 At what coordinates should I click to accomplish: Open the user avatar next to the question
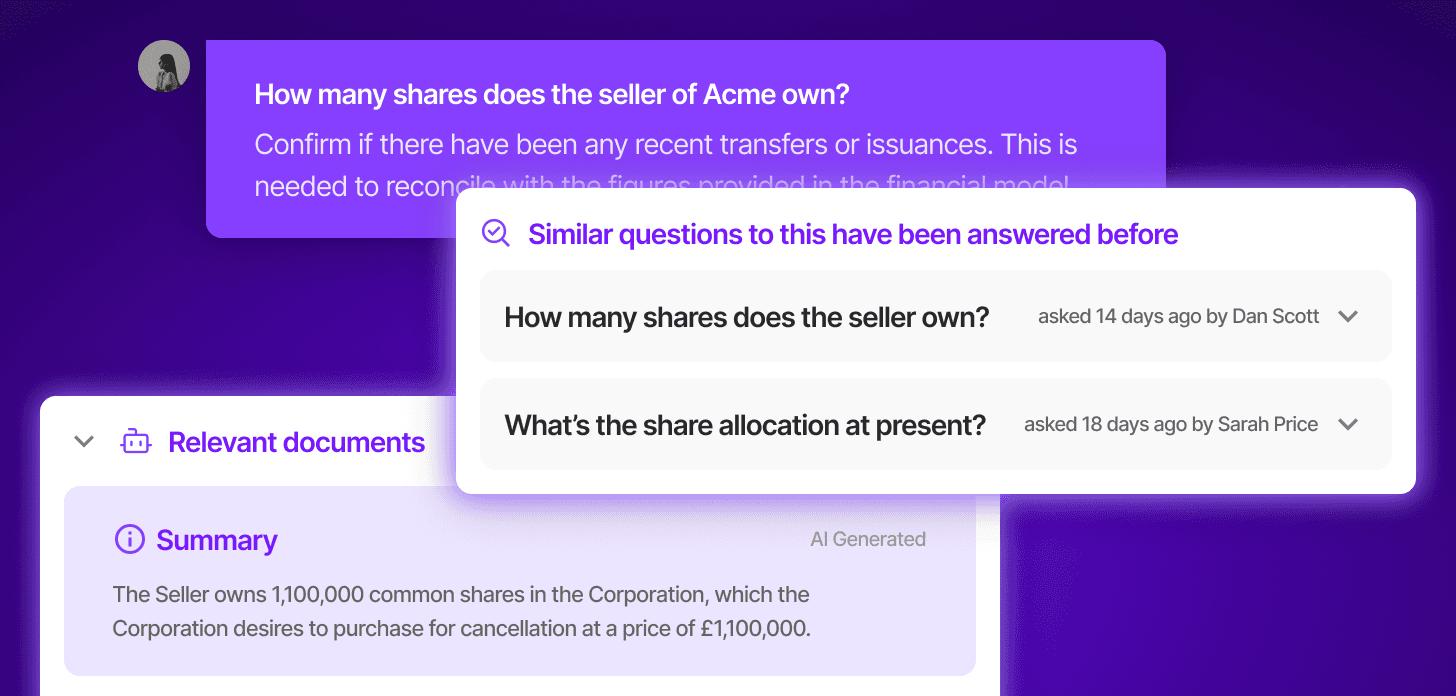pyautogui.click(x=164, y=66)
